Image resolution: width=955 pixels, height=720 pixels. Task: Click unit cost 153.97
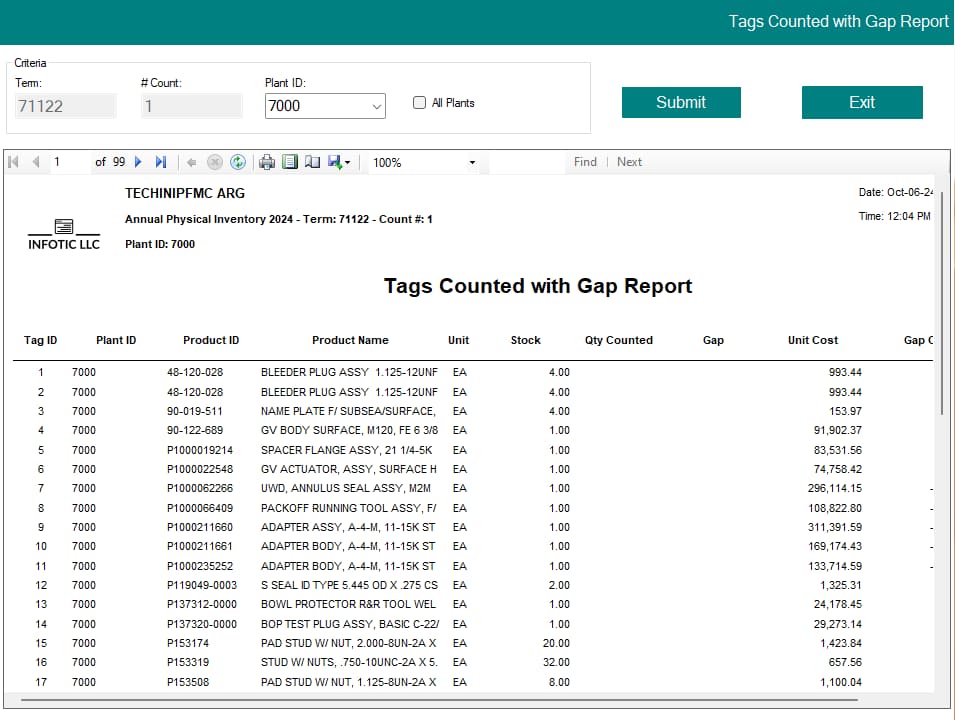(845, 411)
